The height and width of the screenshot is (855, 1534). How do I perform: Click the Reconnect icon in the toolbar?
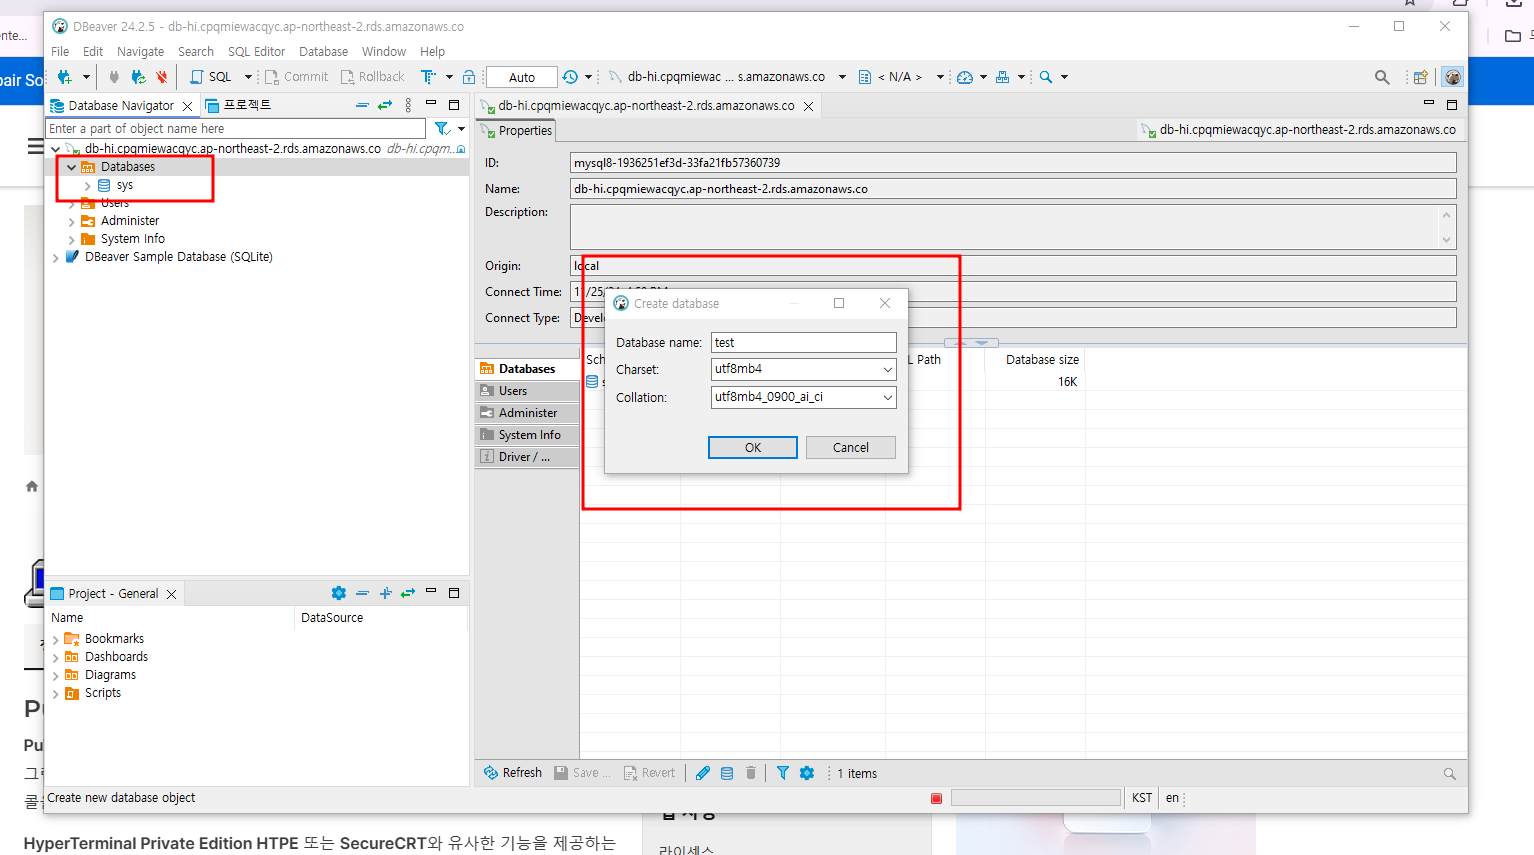139,77
